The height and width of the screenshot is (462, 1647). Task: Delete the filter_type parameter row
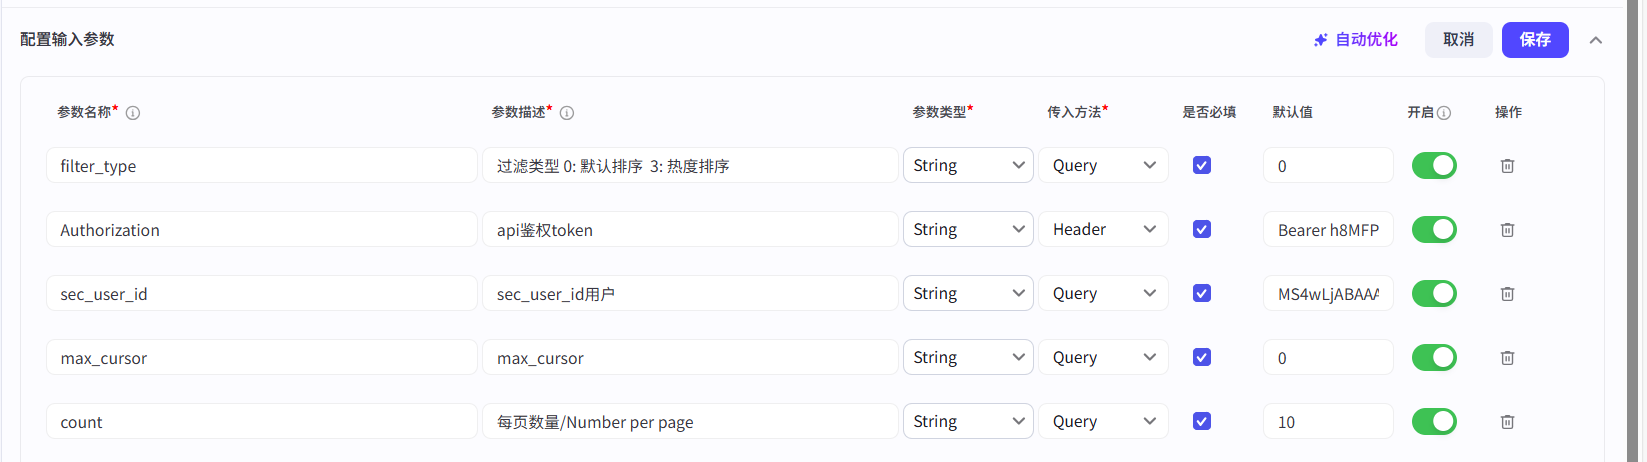coord(1507,166)
